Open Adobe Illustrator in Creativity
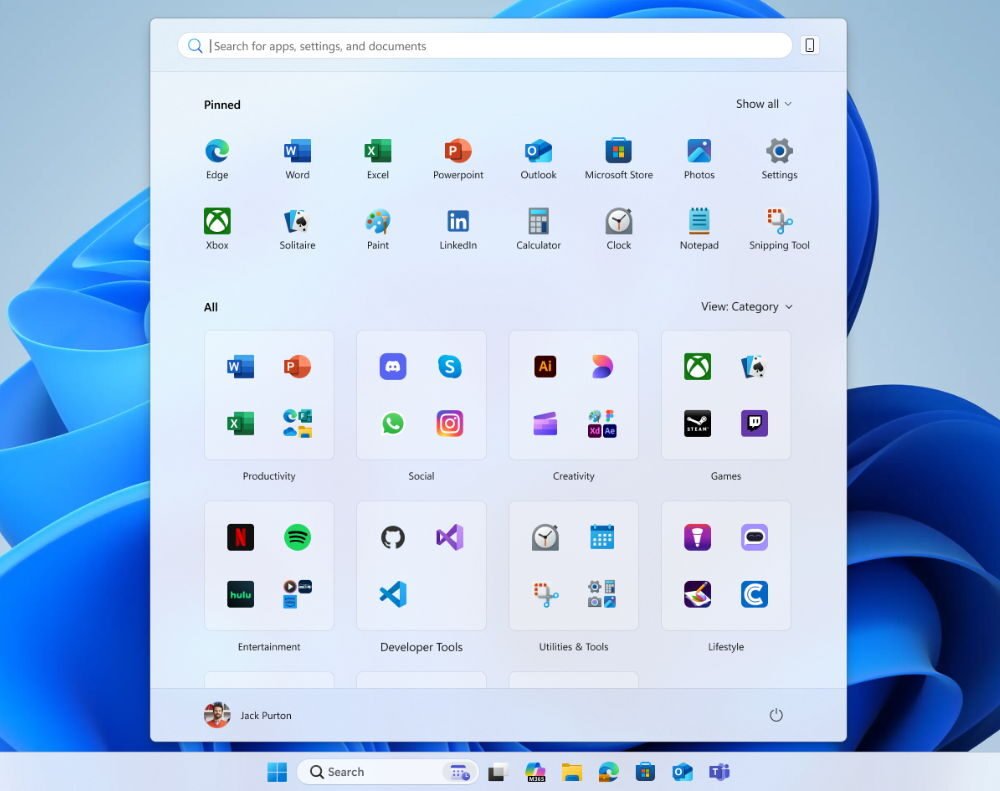1000x791 pixels. pyautogui.click(x=545, y=366)
